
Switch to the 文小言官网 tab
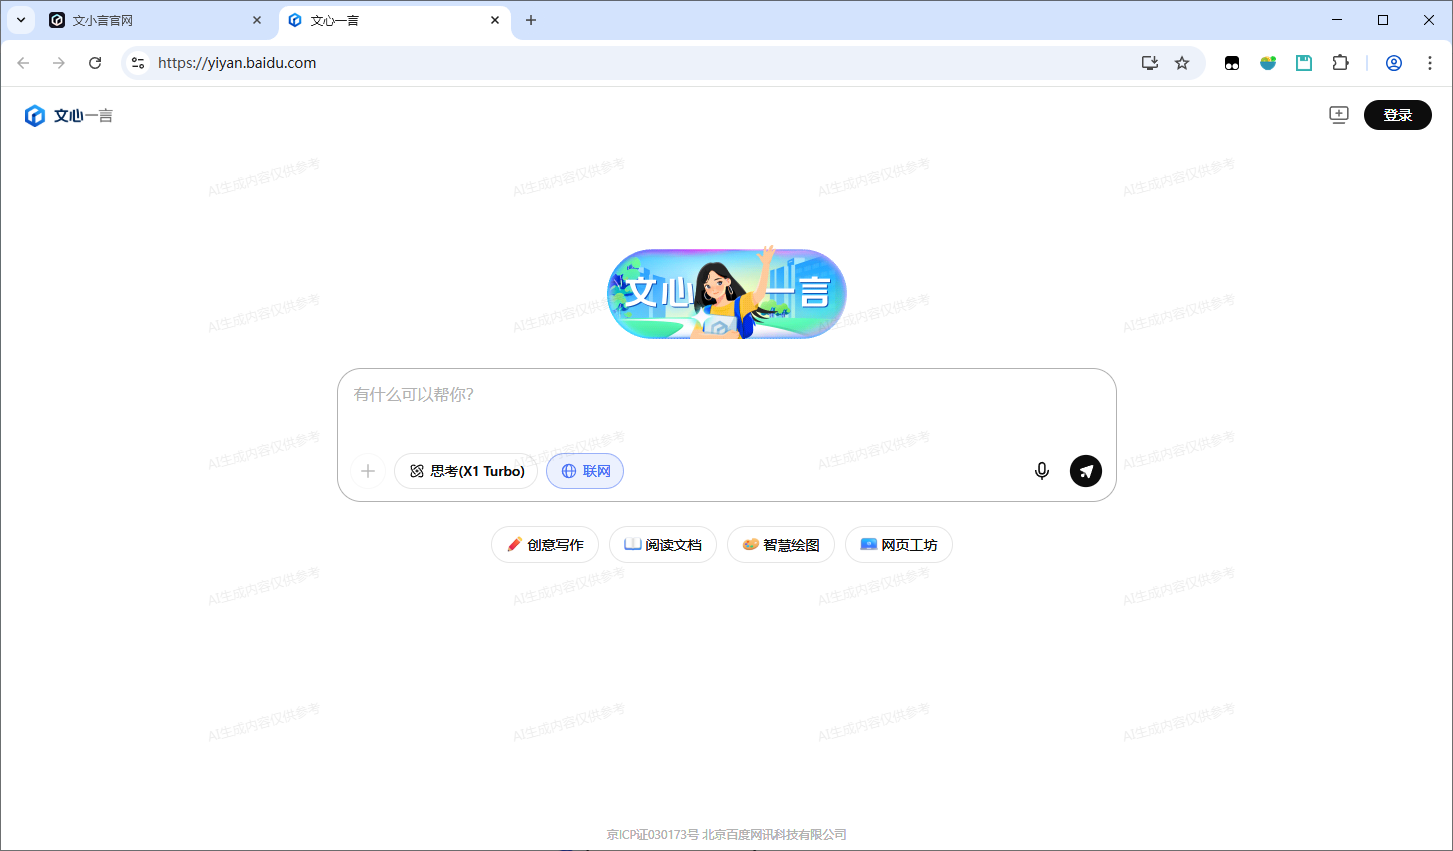tap(150, 20)
